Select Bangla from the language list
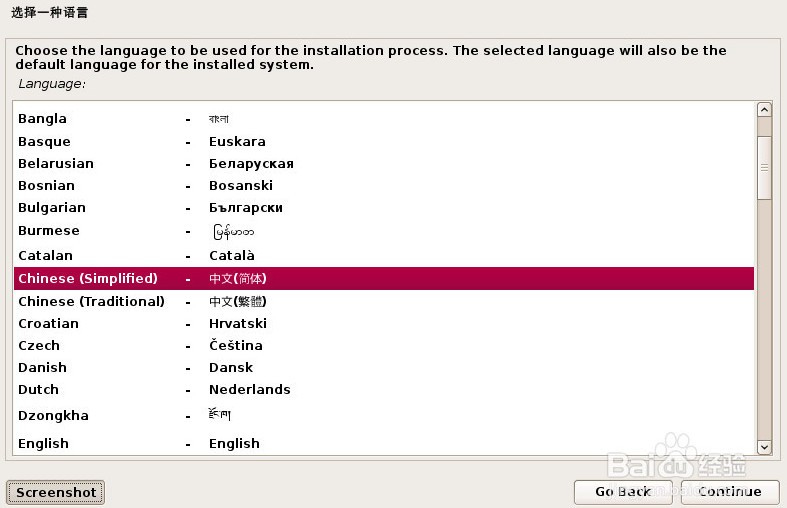 pos(43,119)
